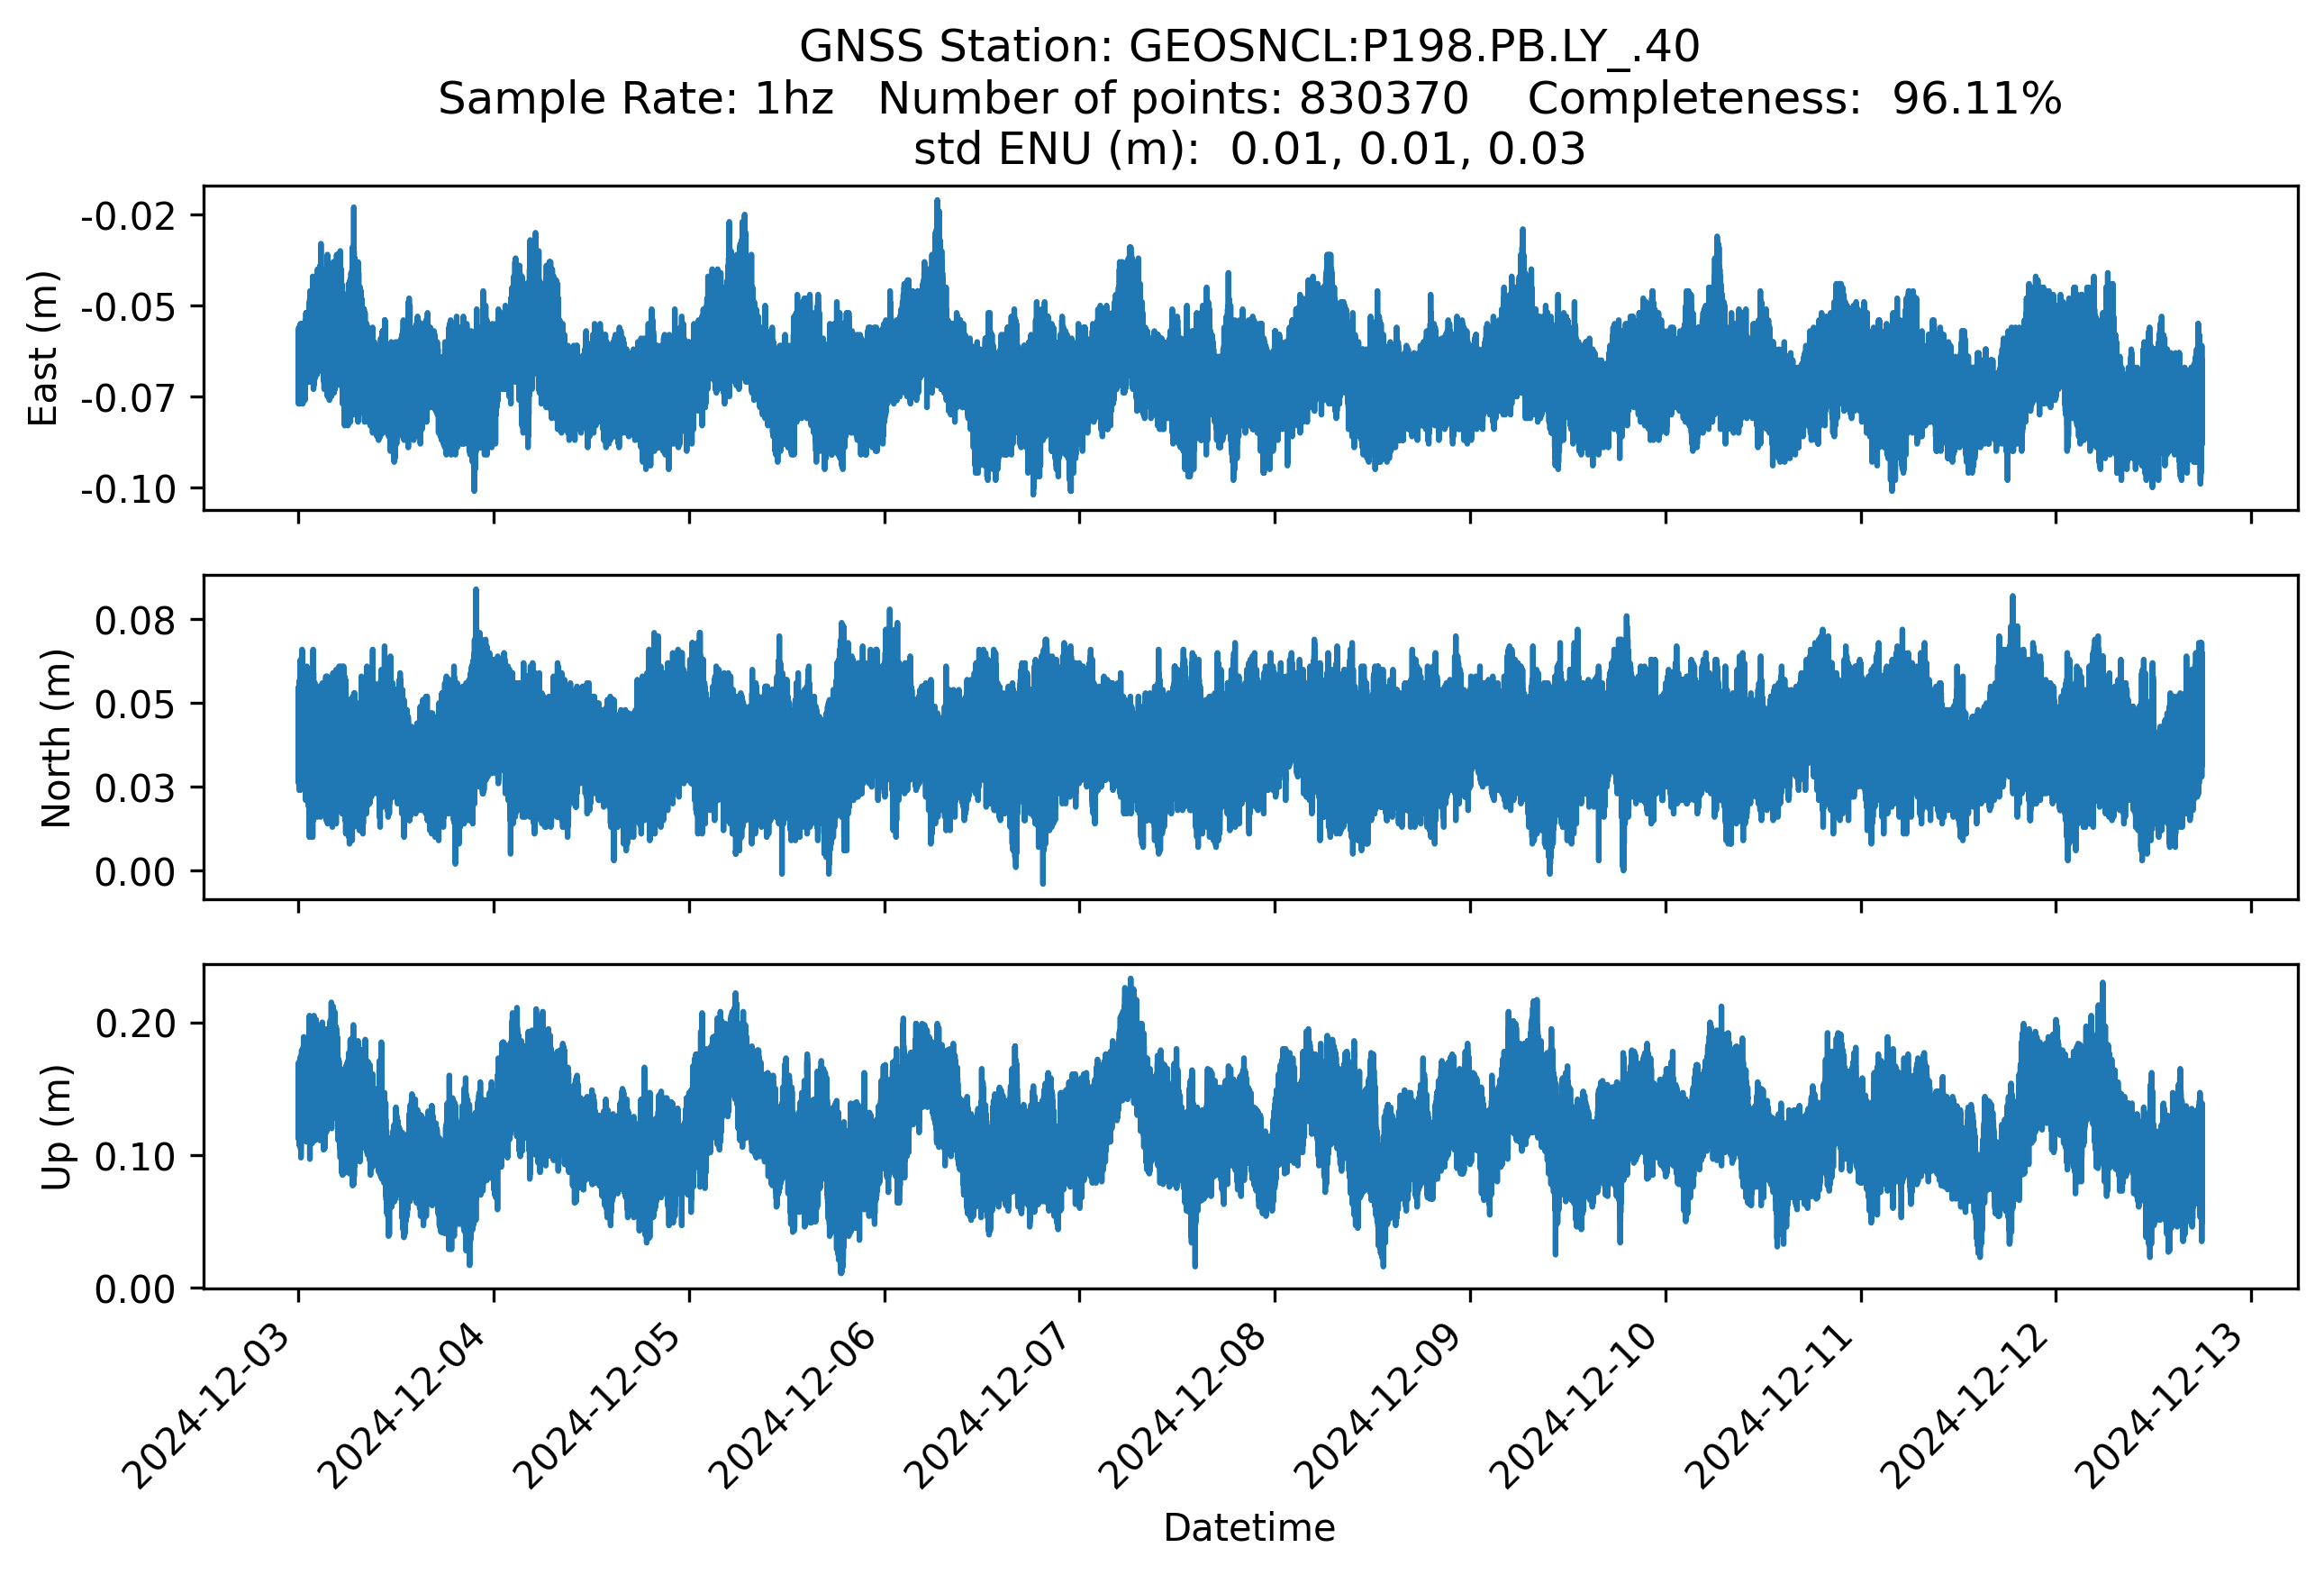Screen dimensions: 2324x1575
Task: Click the East (m) axis label
Action: click(x=43, y=348)
